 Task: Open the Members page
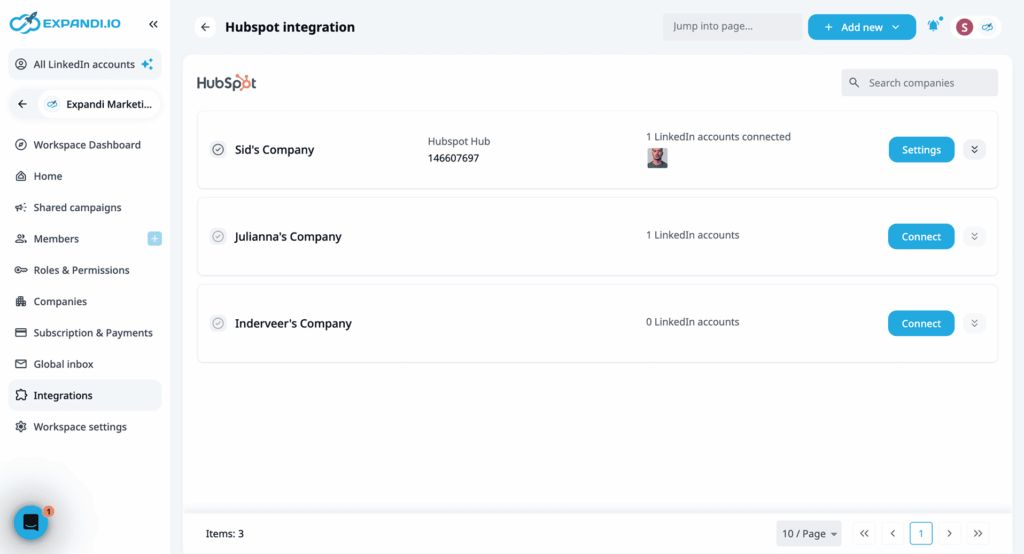point(56,238)
